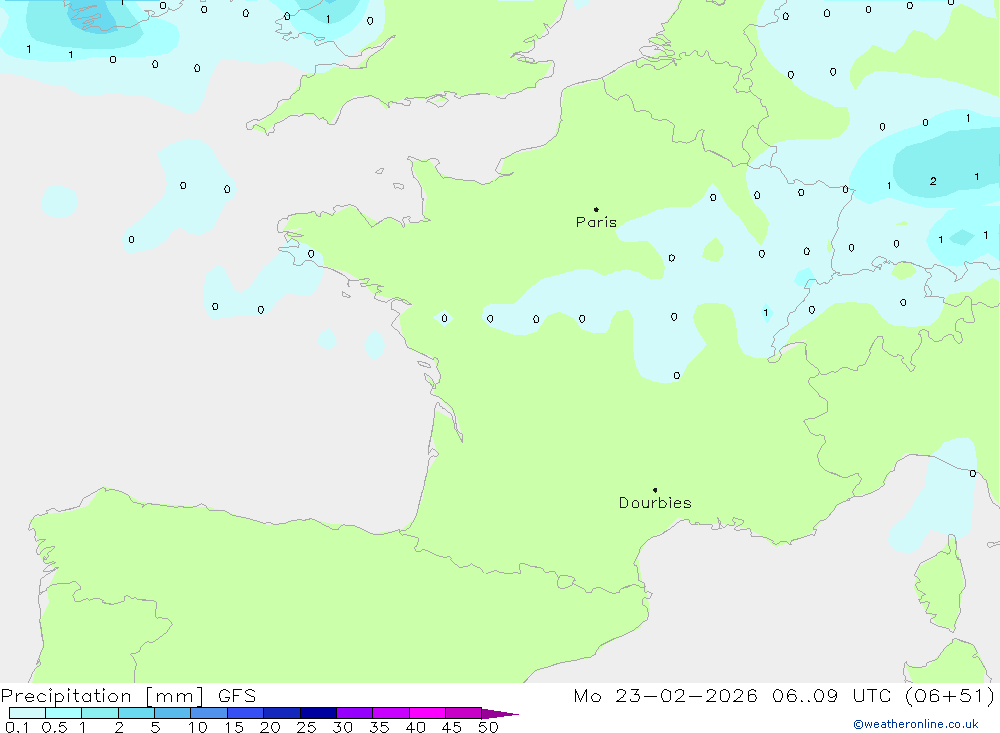This screenshot has height=733, width=1000.
Task: Pick the 30–35 mm legend swatch
Action: (x=355, y=713)
